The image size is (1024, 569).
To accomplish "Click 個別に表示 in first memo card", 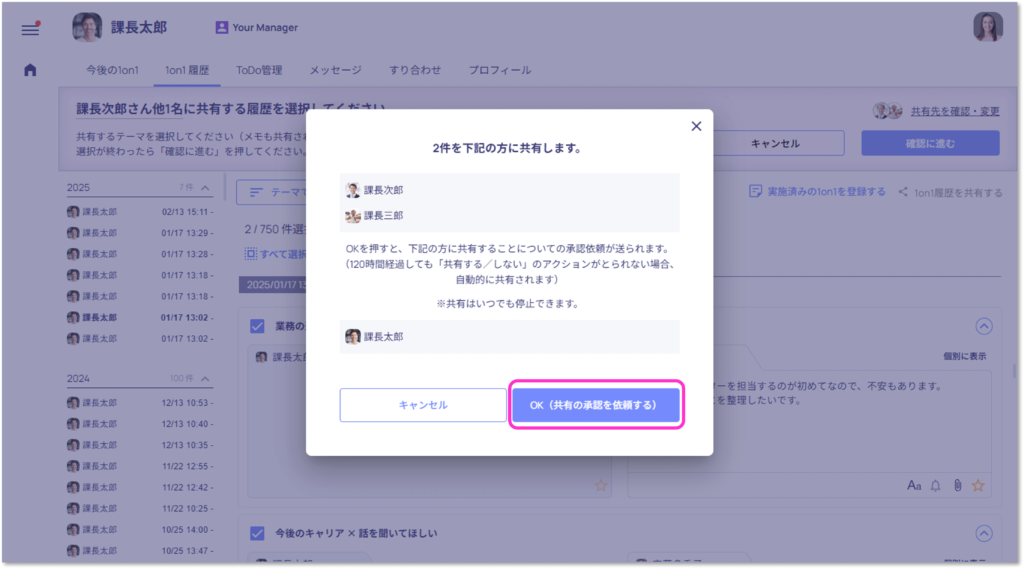I will click(x=965, y=356).
